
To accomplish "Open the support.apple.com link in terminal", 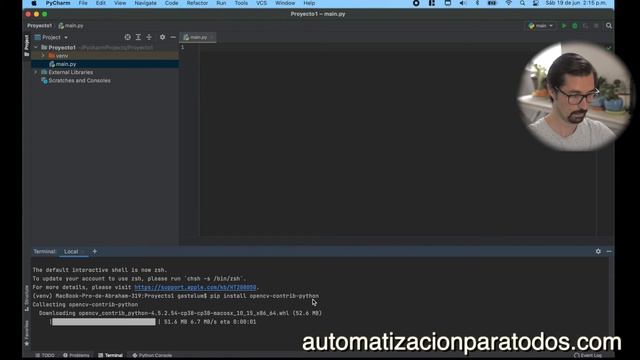I will [x=195, y=287].
